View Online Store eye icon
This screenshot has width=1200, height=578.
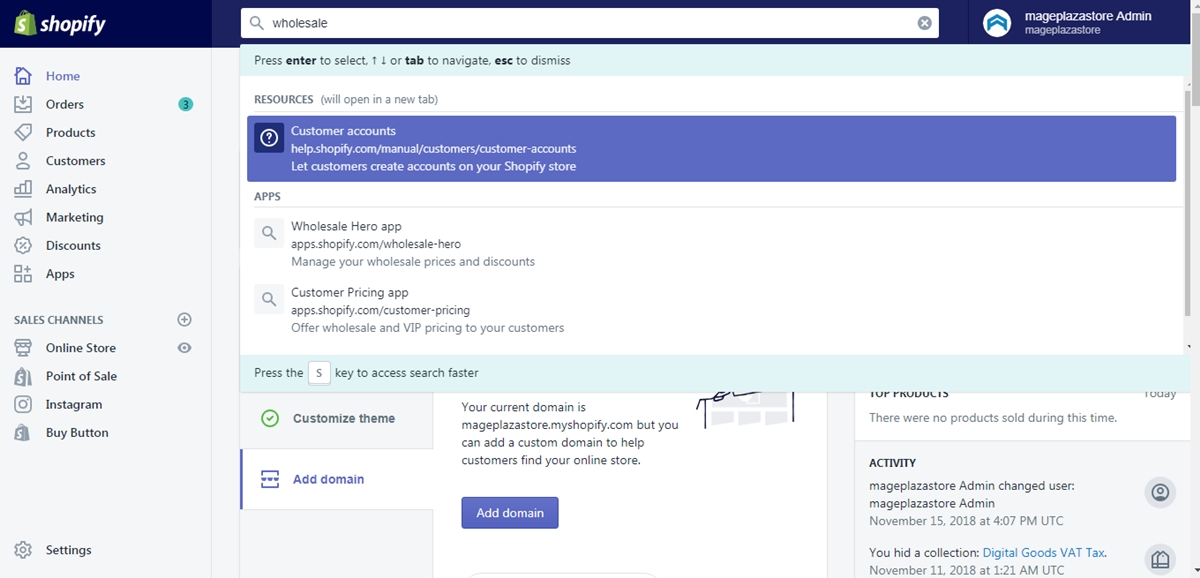(x=184, y=348)
